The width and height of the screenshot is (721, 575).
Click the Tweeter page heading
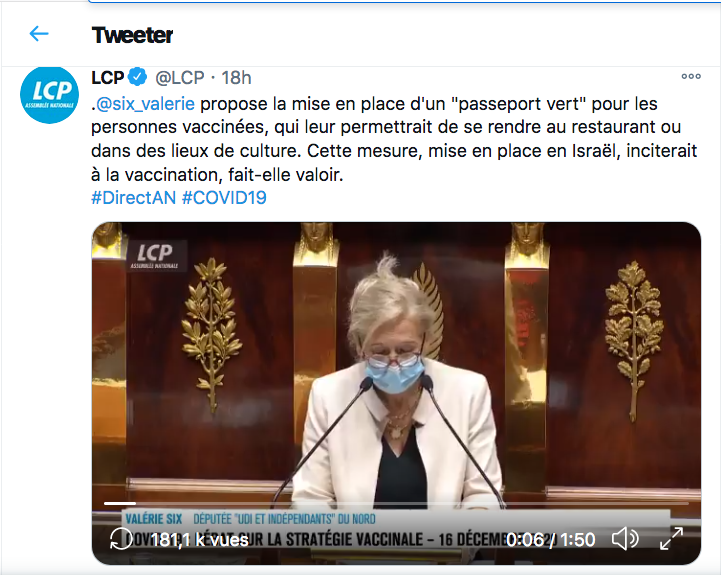click(x=132, y=35)
